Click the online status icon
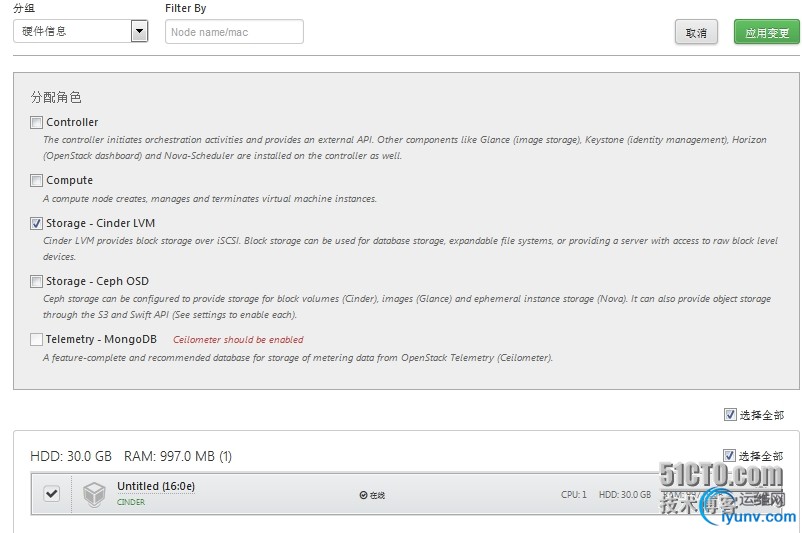This screenshot has width=802, height=533. coord(362,495)
